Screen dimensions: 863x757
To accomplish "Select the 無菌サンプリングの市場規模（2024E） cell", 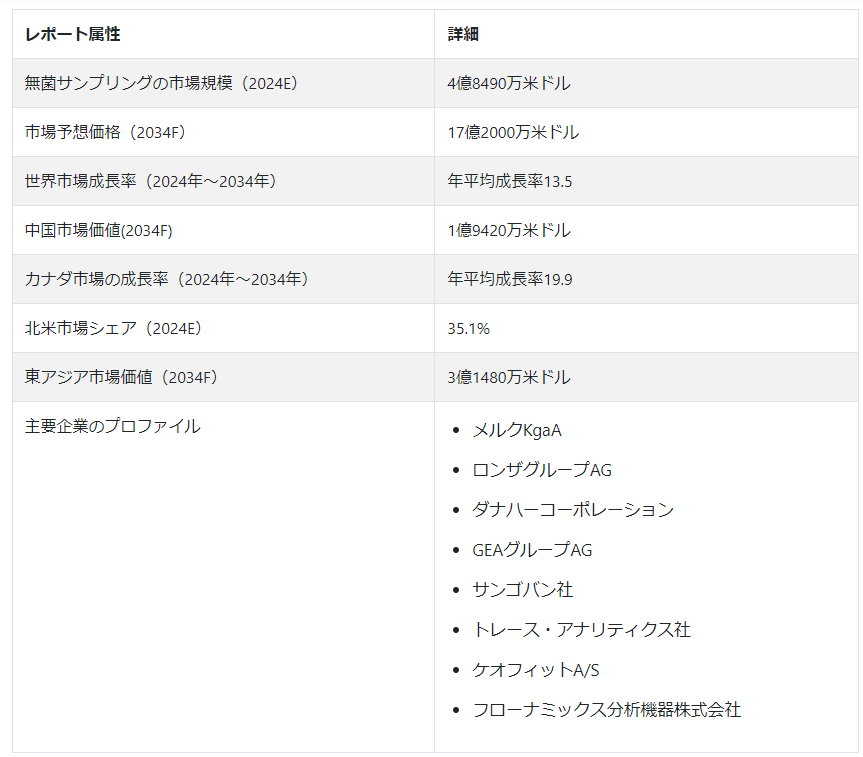I will tap(161, 83).
